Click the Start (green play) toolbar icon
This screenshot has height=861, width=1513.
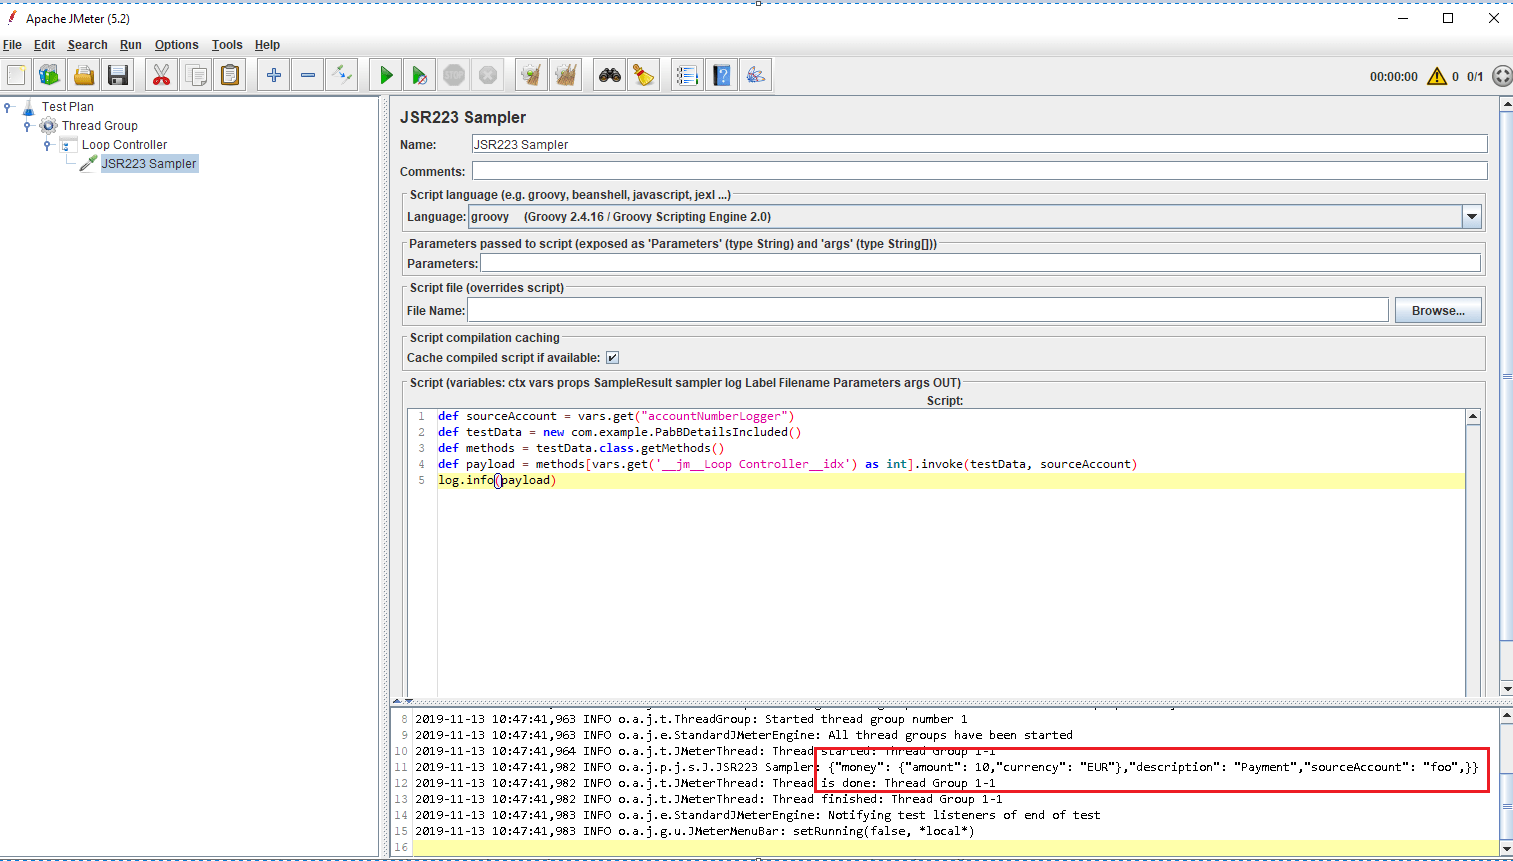386,75
